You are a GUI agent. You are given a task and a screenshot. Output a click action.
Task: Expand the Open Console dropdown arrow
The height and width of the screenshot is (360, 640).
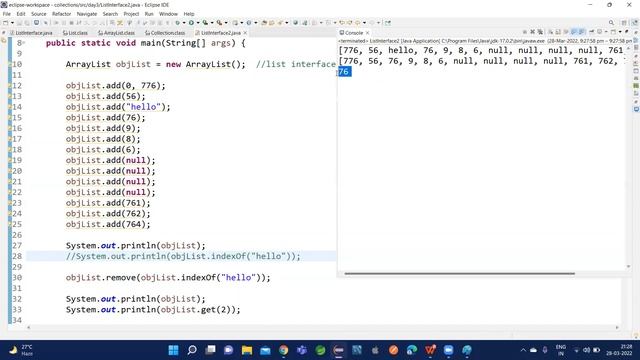coord(620,32)
